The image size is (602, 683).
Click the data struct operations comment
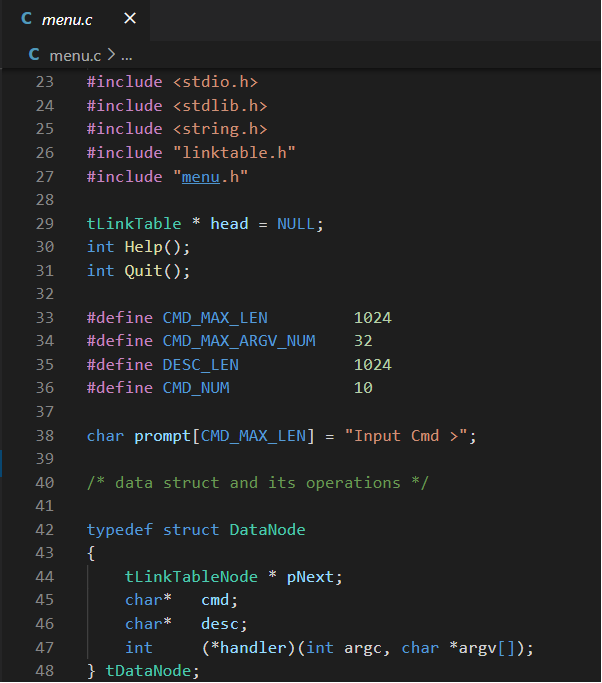click(x=258, y=482)
